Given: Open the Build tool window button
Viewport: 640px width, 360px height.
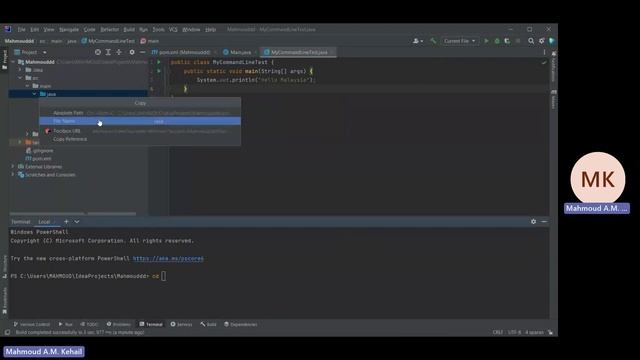Looking at the screenshot, I should pos(208,324).
